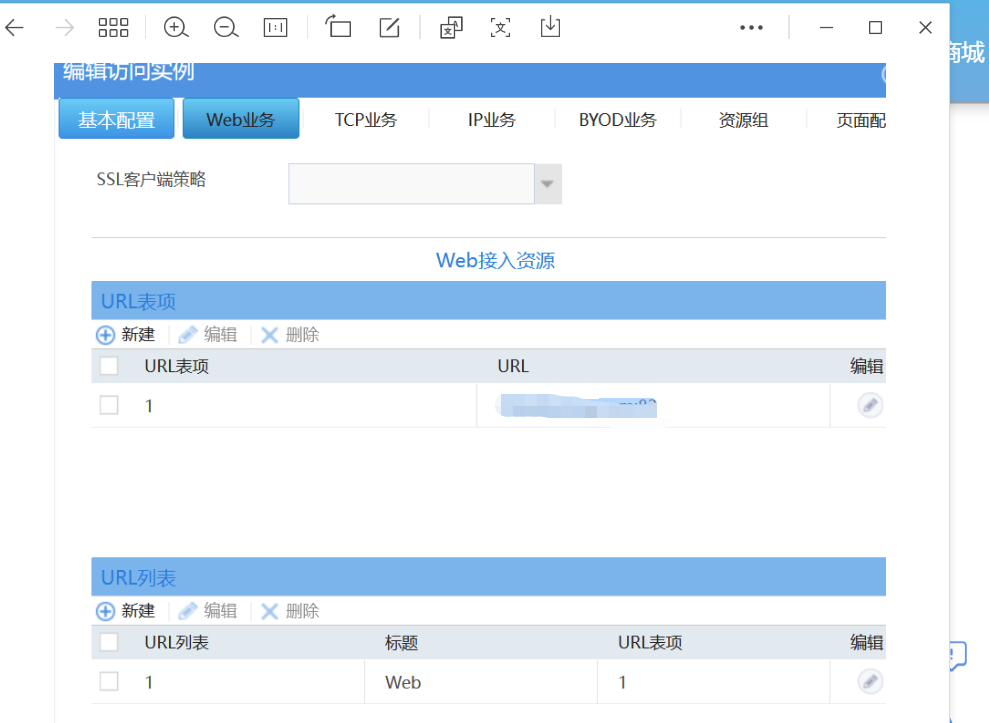The image size is (989, 723).
Task: Switch to the TCP业务 tab
Action: tap(366, 120)
